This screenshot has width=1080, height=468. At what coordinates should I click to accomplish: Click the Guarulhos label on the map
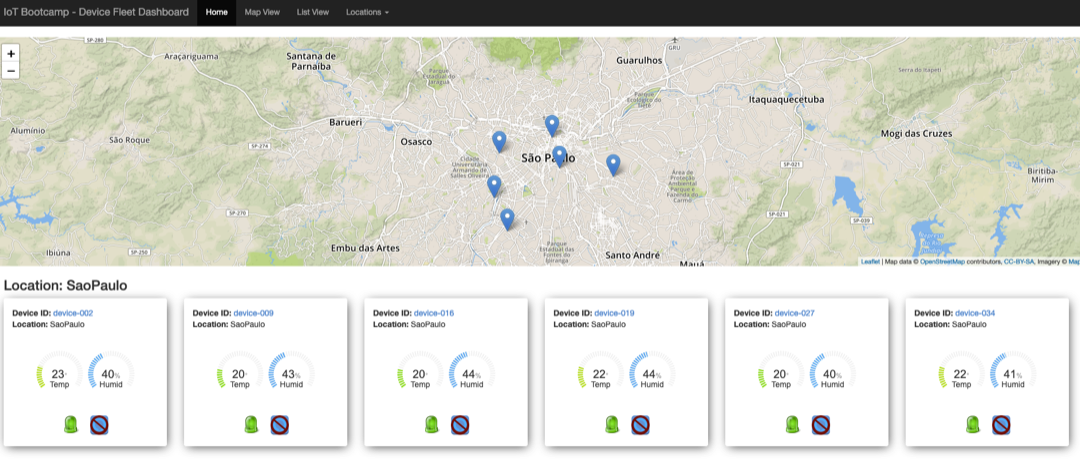pyautogui.click(x=639, y=60)
